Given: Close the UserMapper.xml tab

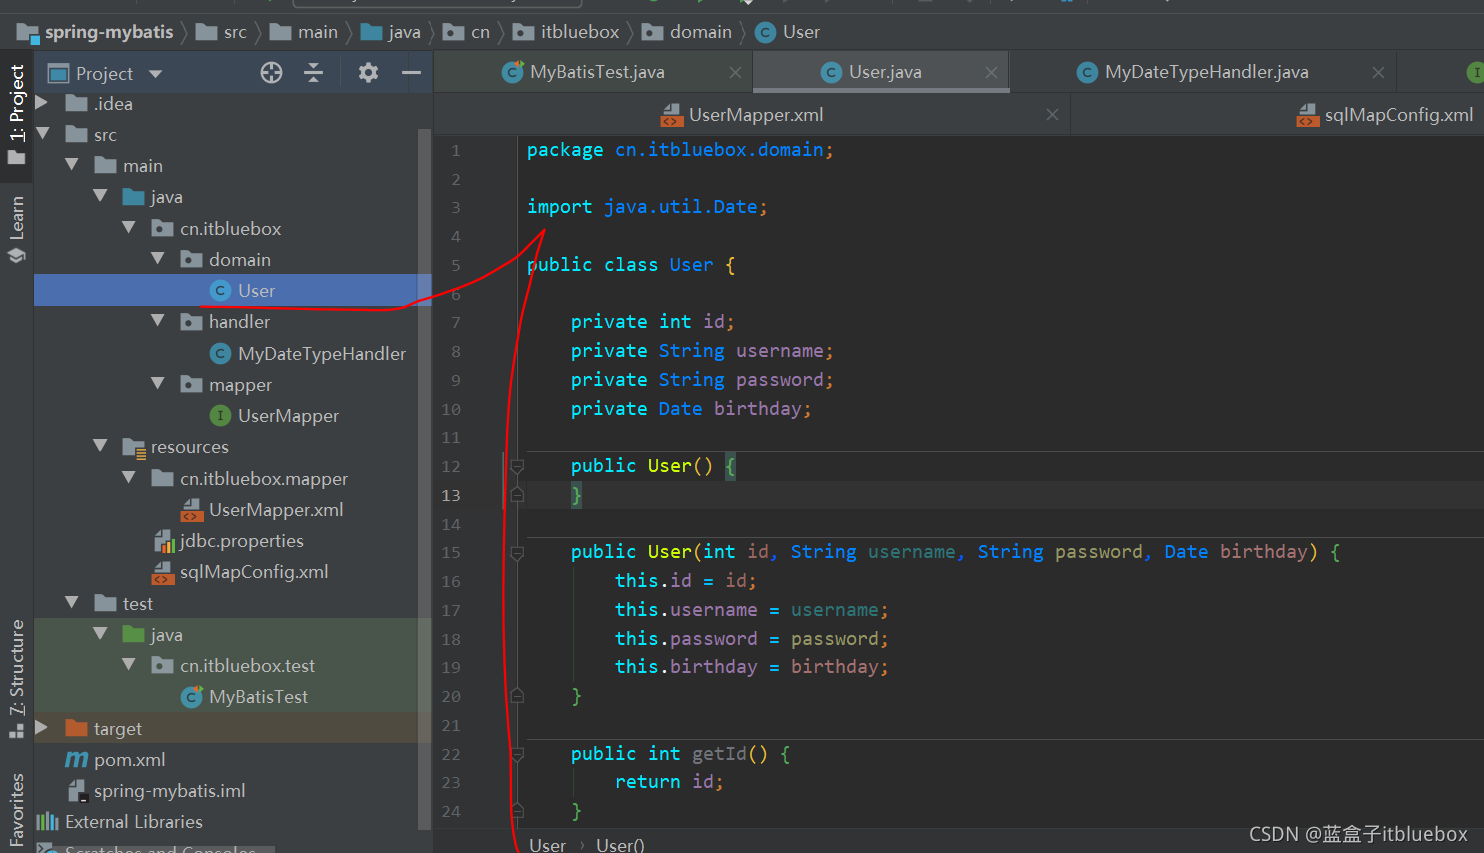Looking at the screenshot, I should [1052, 115].
